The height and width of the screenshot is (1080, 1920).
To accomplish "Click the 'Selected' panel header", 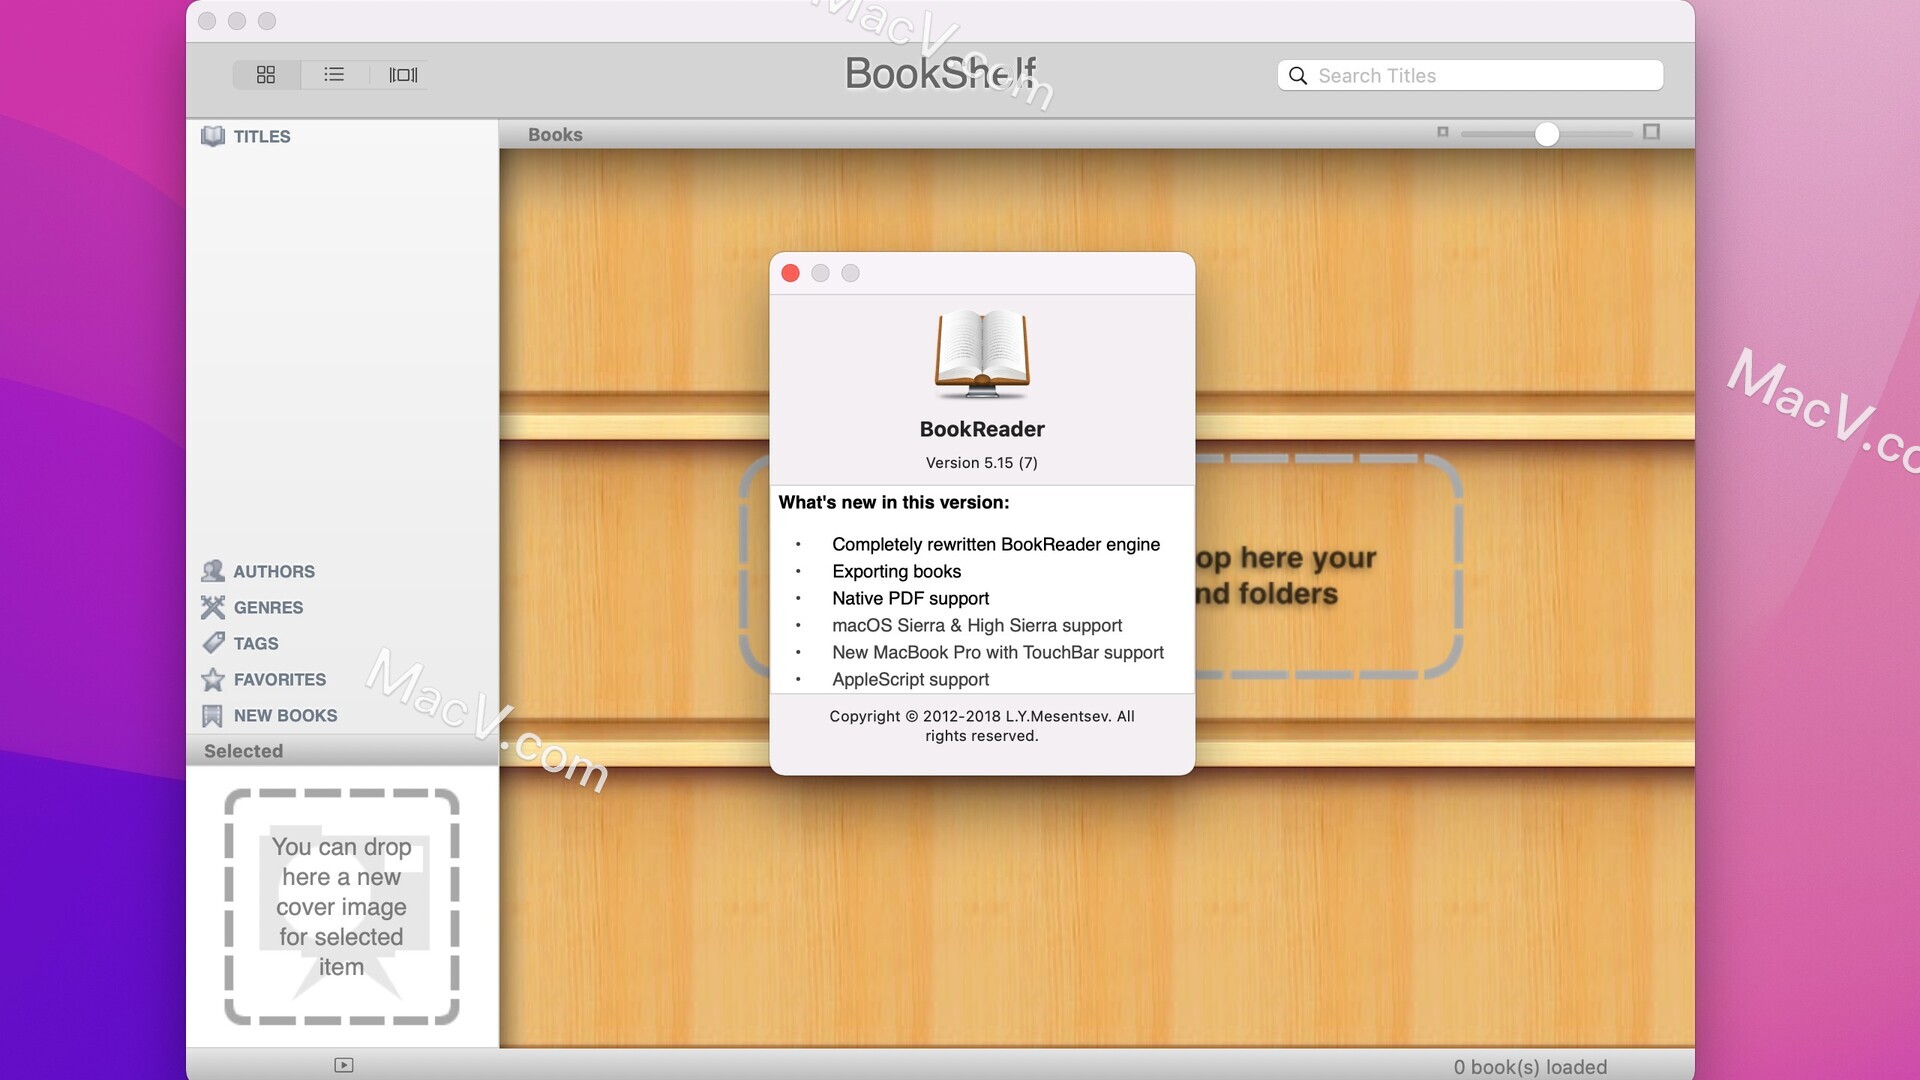I will click(x=243, y=751).
